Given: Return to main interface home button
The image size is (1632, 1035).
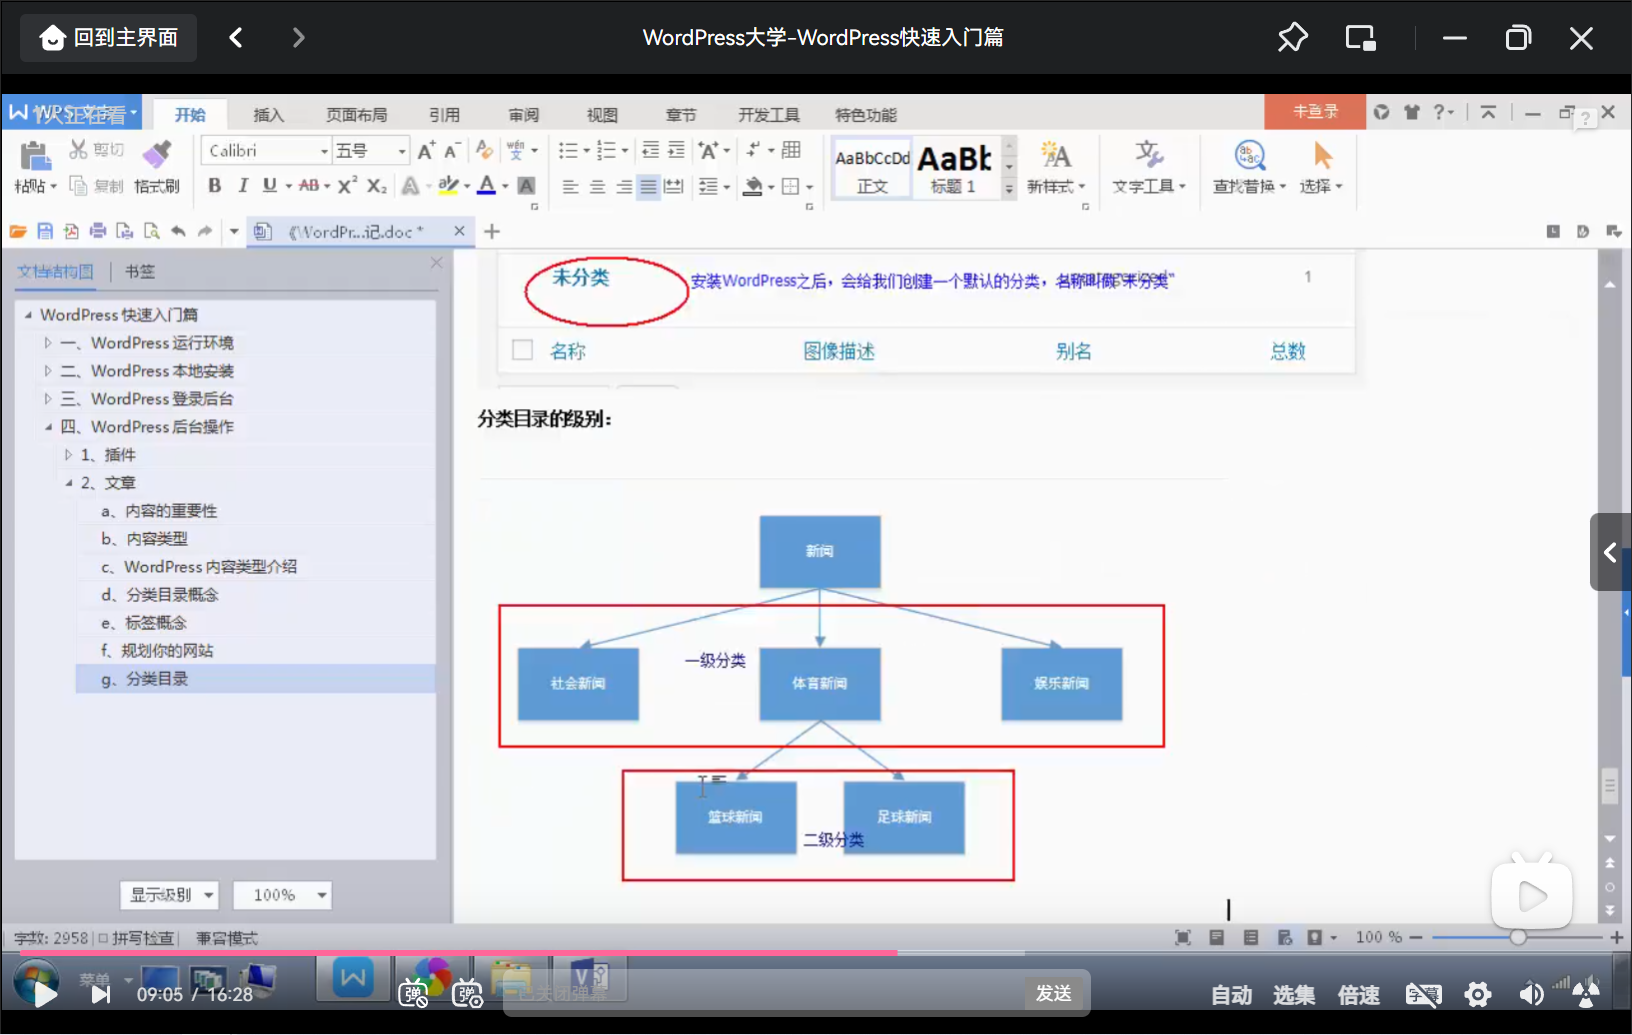Looking at the screenshot, I should point(108,38).
